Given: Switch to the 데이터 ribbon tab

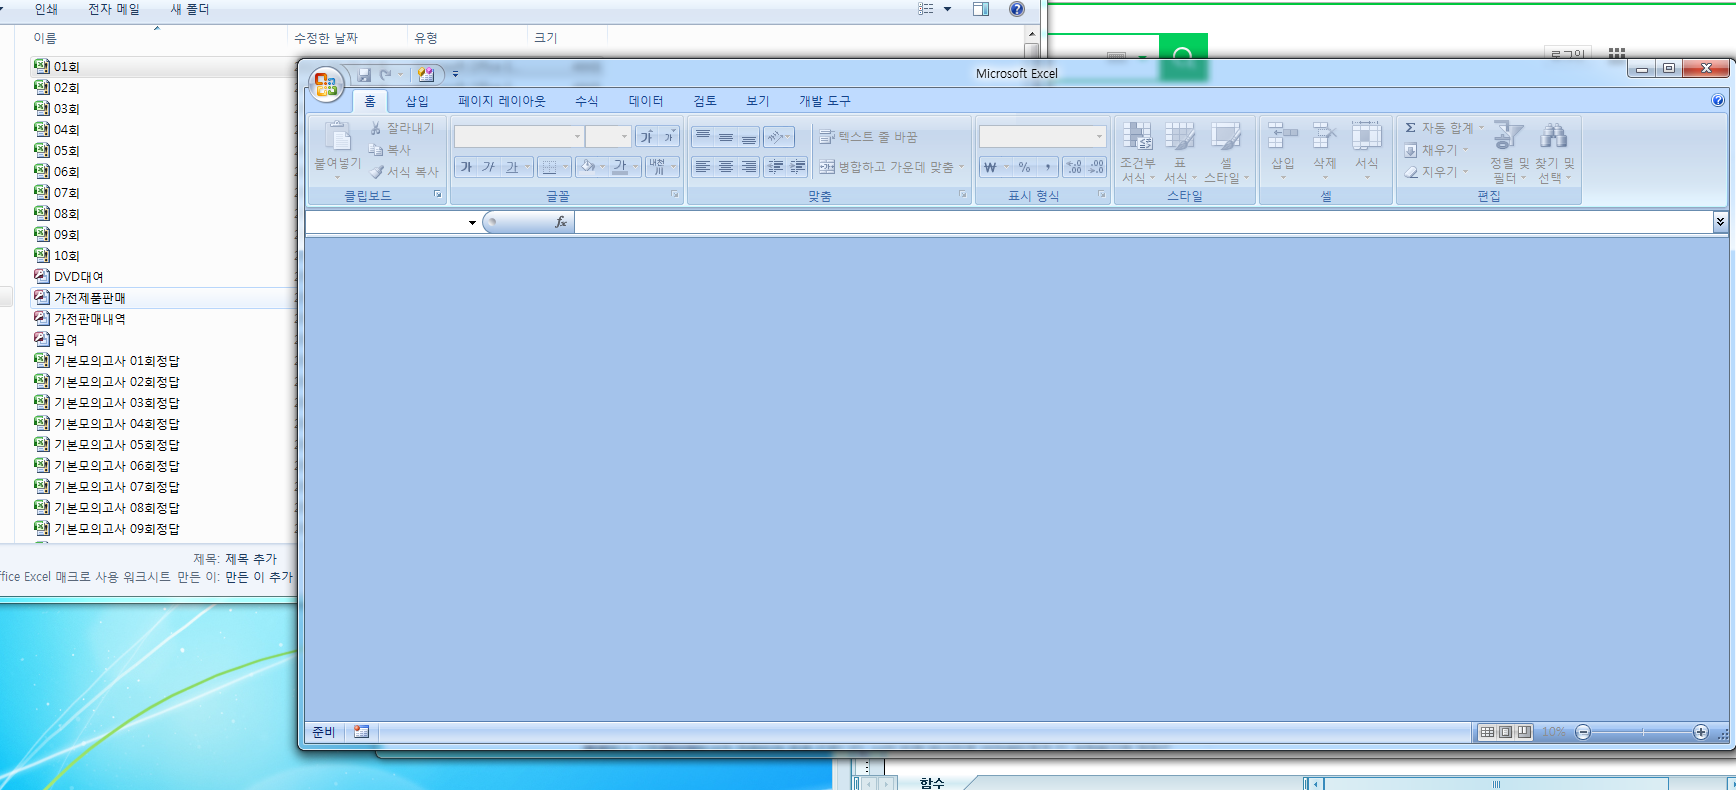Looking at the screenshot, I should [645, 101].
